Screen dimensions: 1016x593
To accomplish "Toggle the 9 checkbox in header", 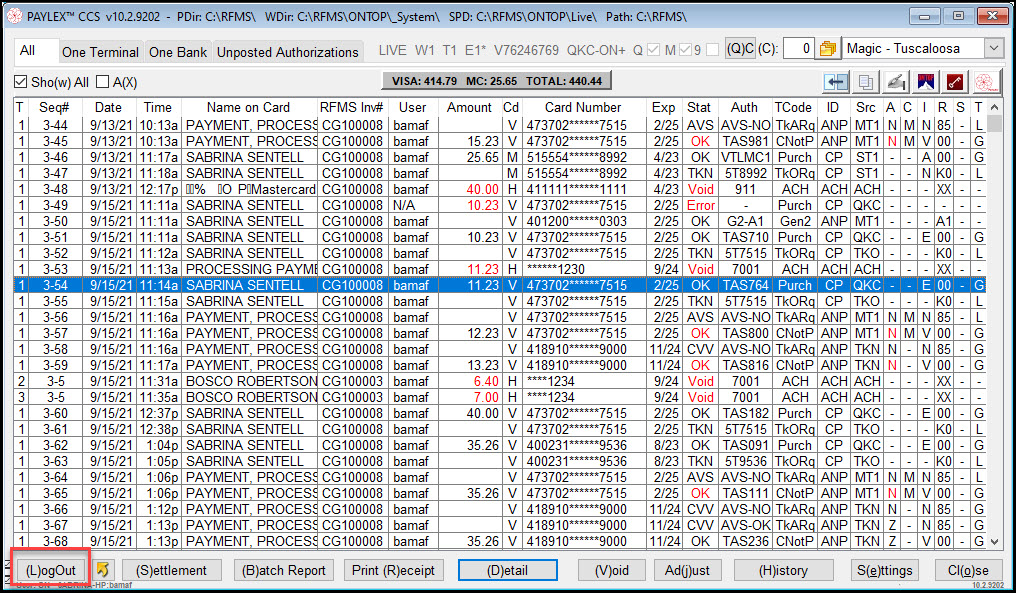I will (x=712, y=49).
